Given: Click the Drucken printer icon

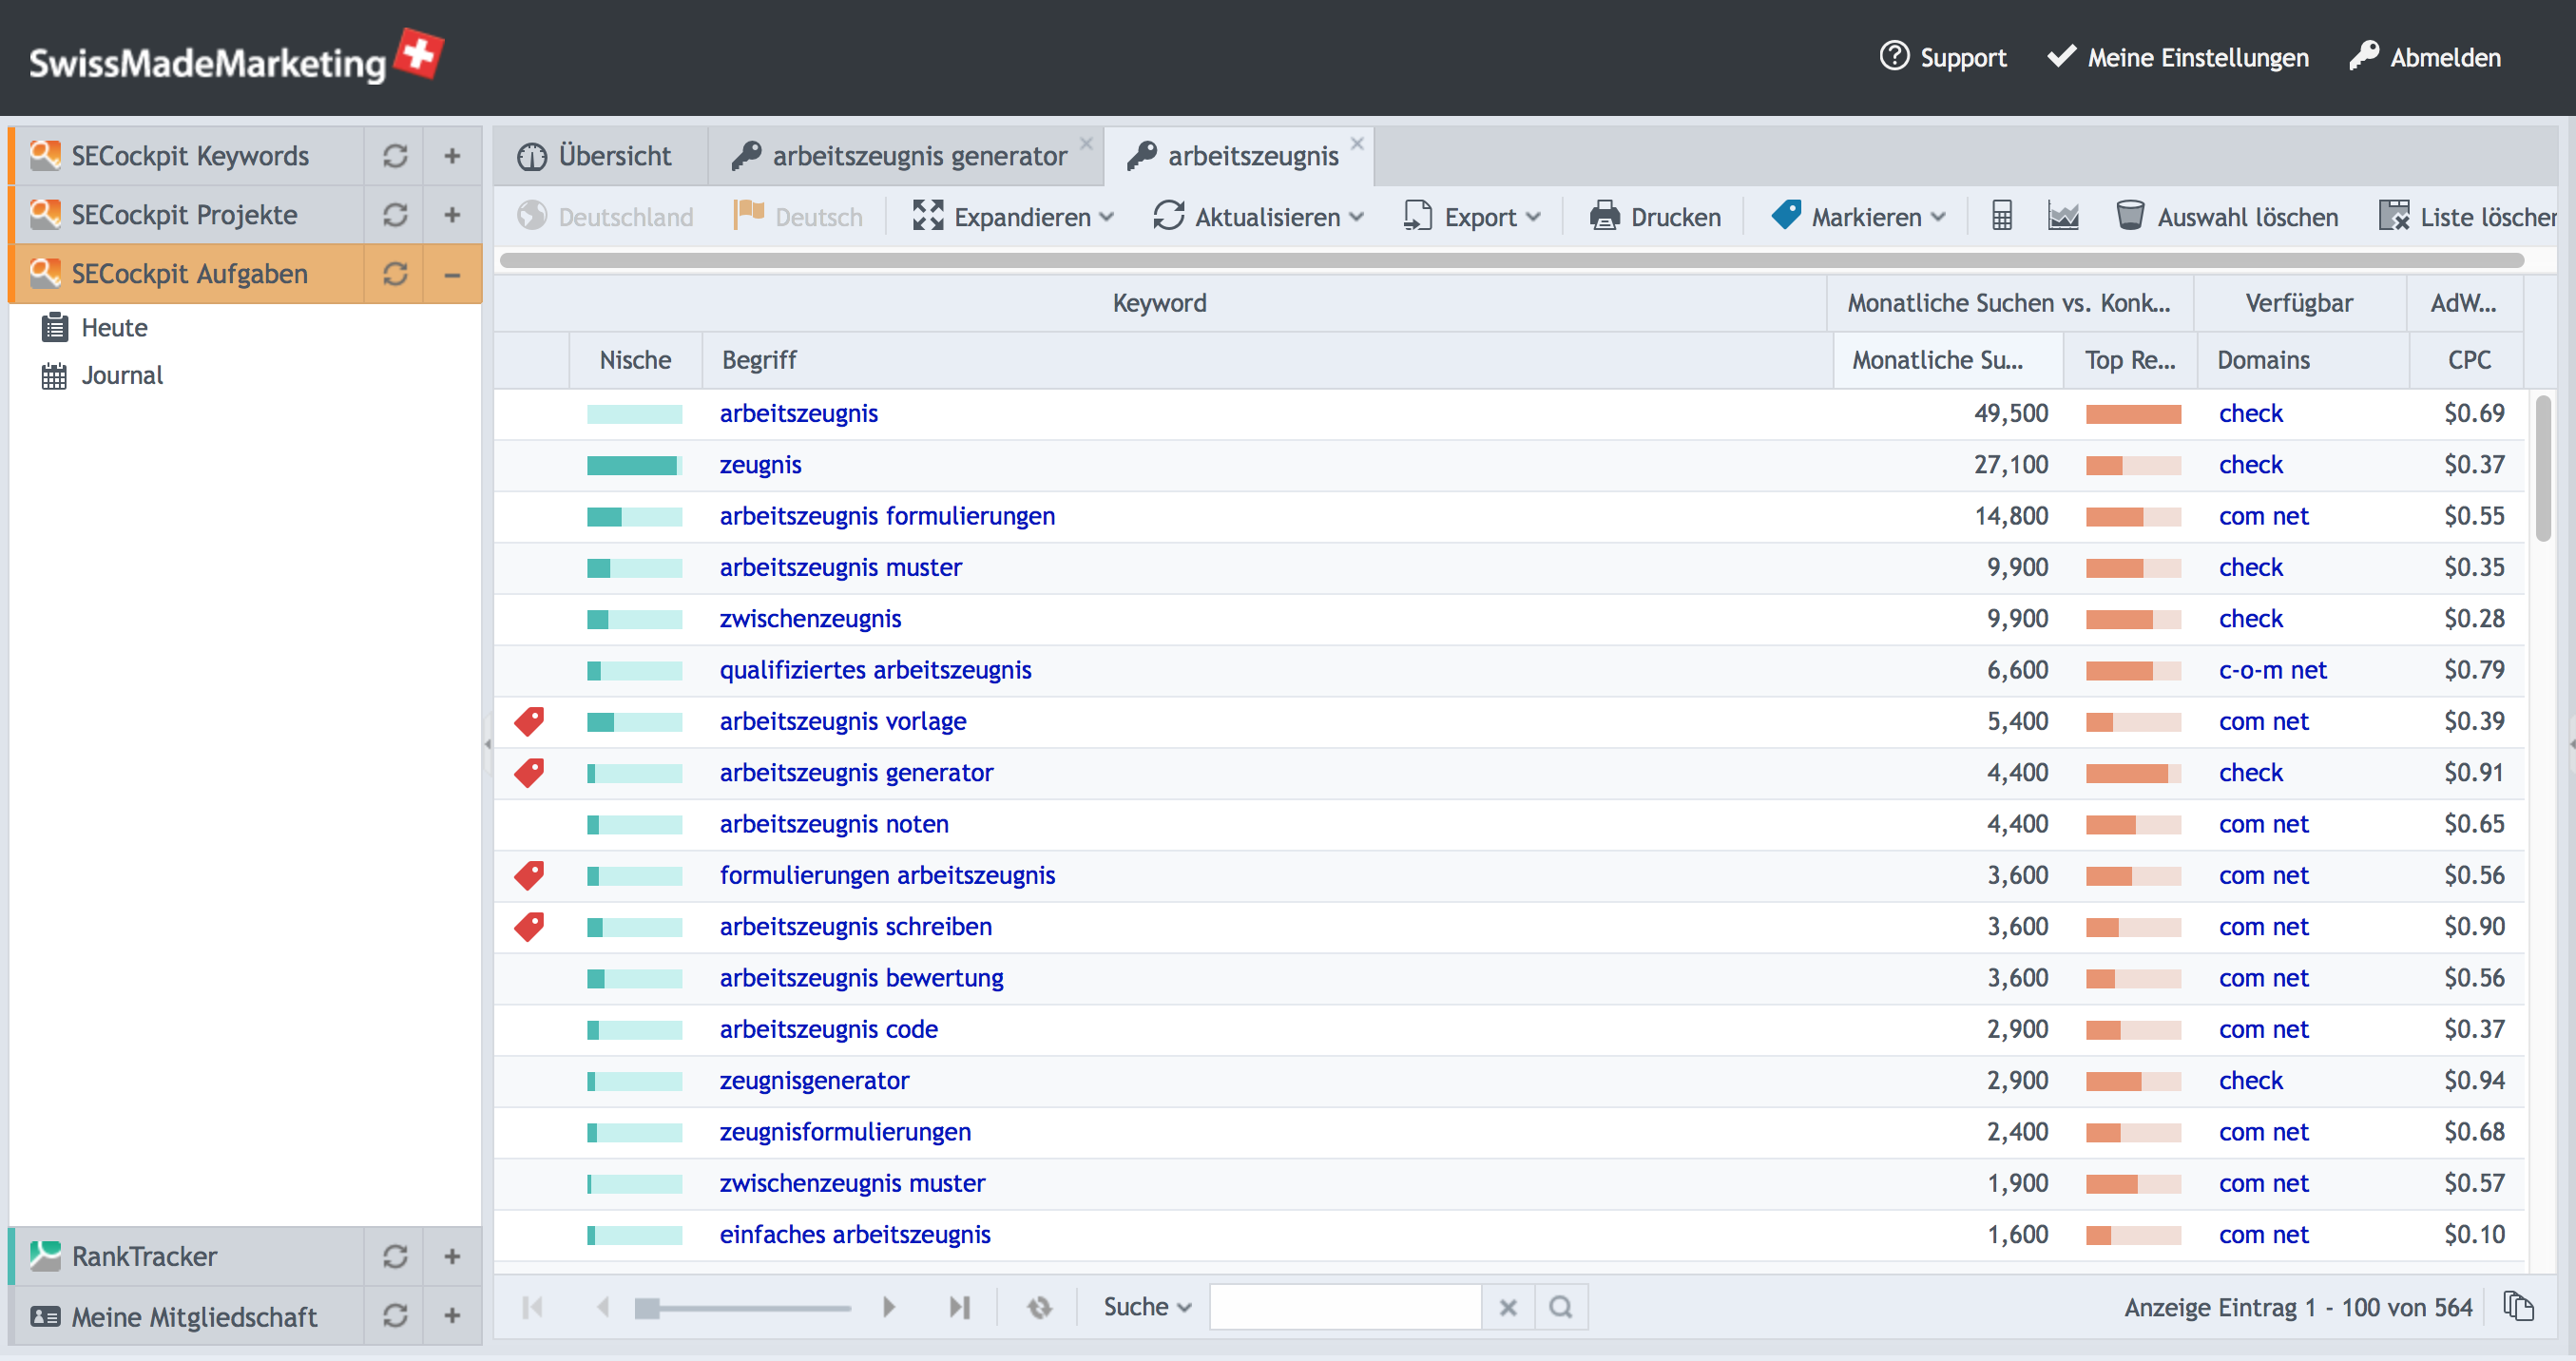Looking at the screenshot, I should click(x=1604, y=216).
